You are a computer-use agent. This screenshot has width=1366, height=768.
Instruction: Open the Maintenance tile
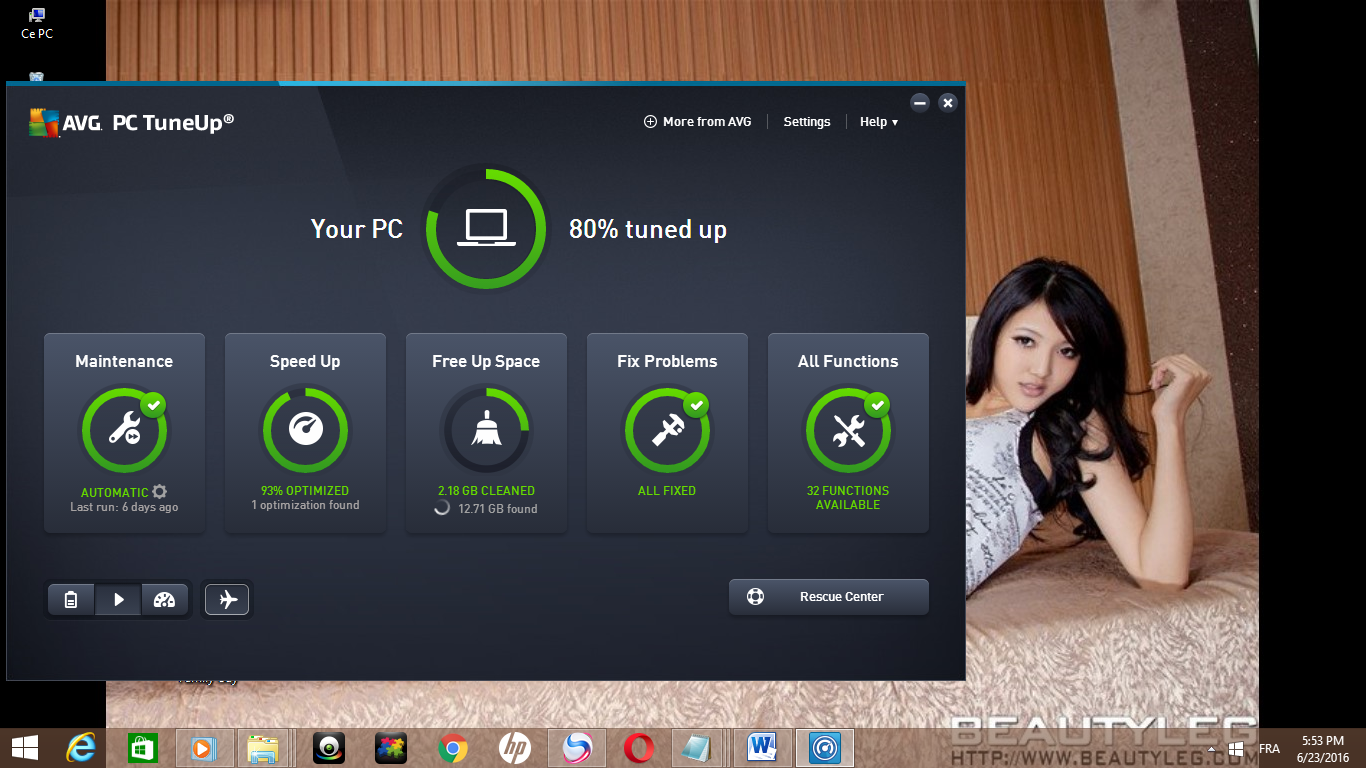pos(124,433)
